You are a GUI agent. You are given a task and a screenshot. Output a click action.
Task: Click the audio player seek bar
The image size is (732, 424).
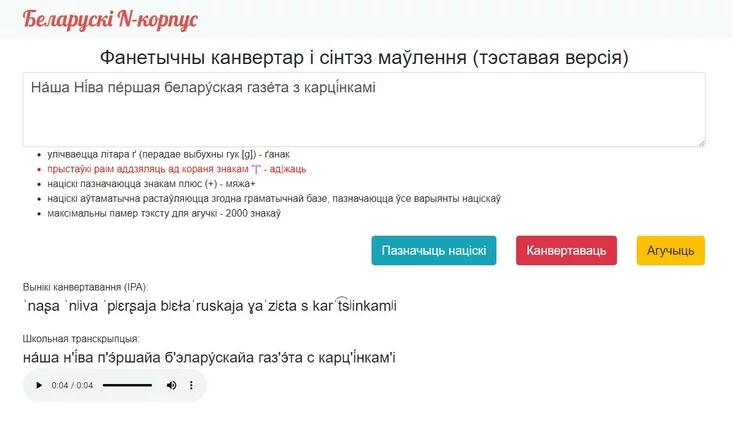coord(127,385)
